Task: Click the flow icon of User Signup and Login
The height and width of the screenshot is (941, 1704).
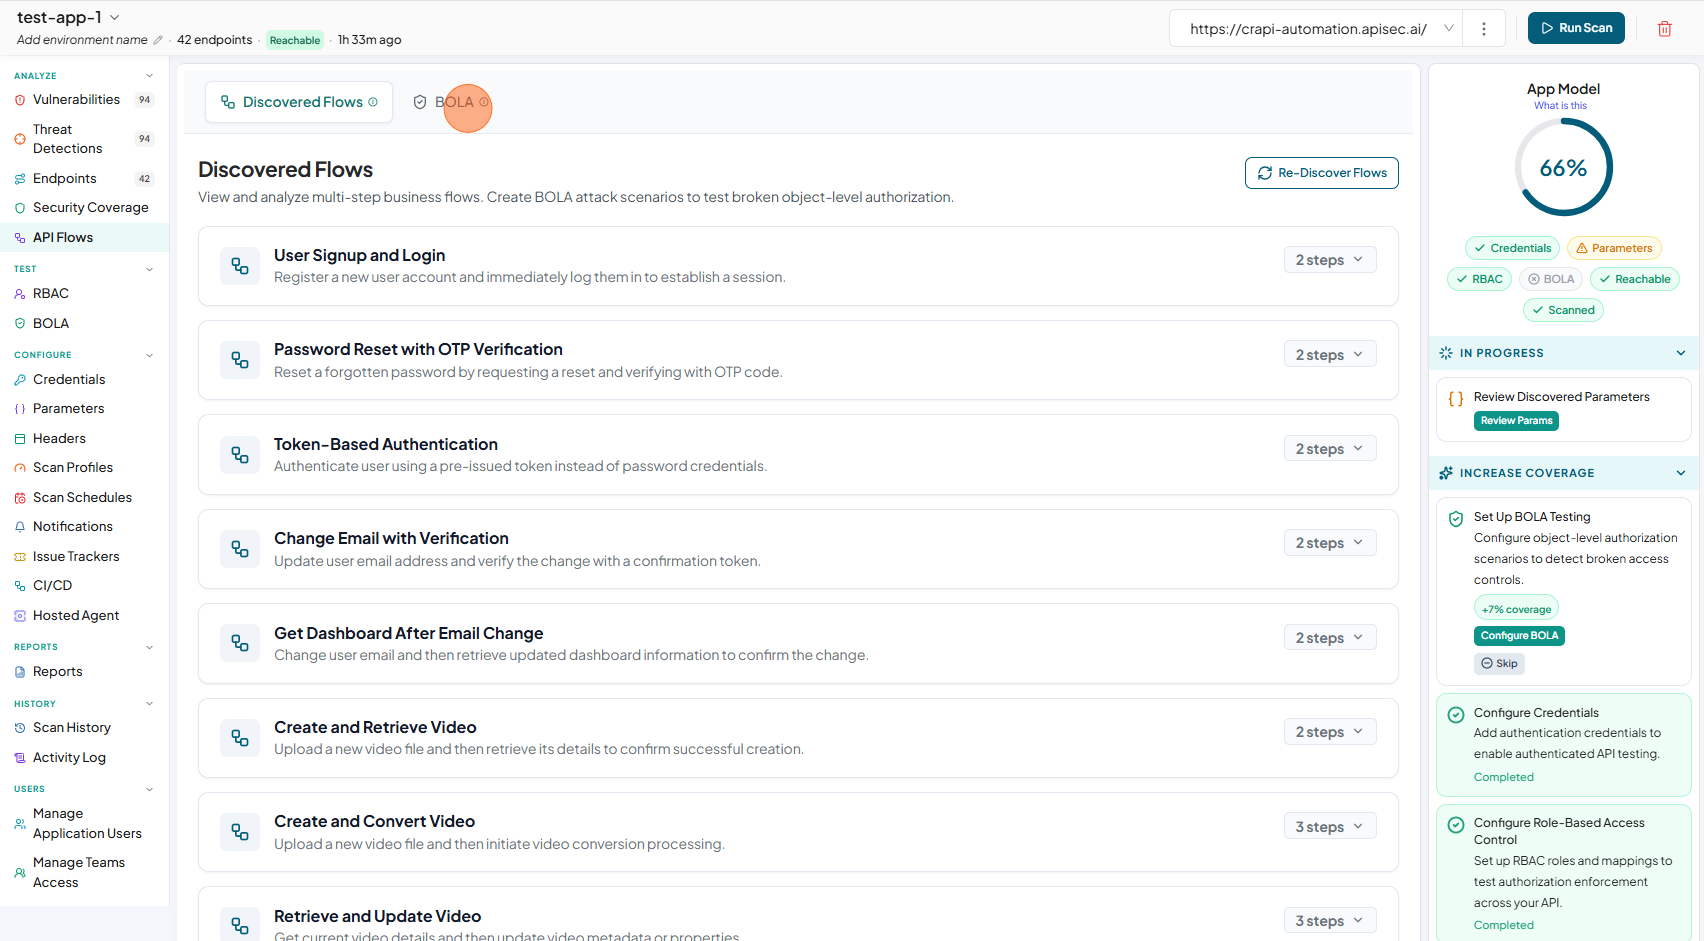Action: (240, 266)
